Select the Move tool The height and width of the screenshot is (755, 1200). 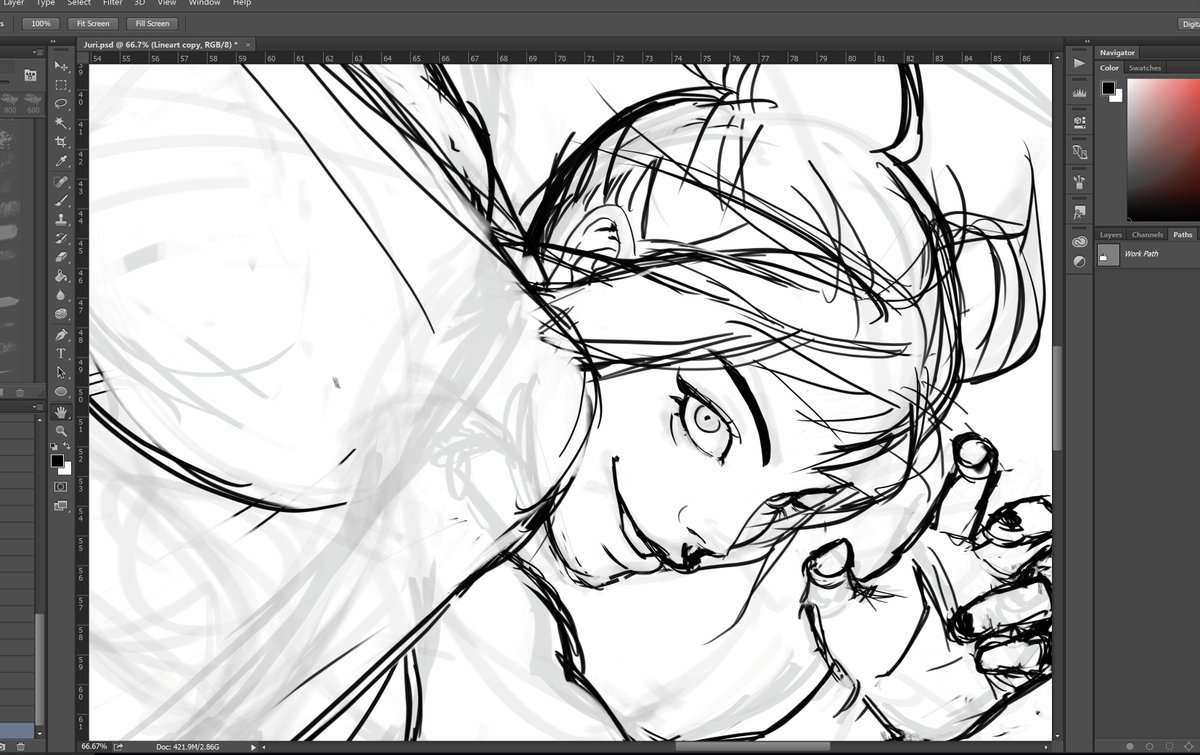click(61, 66)
